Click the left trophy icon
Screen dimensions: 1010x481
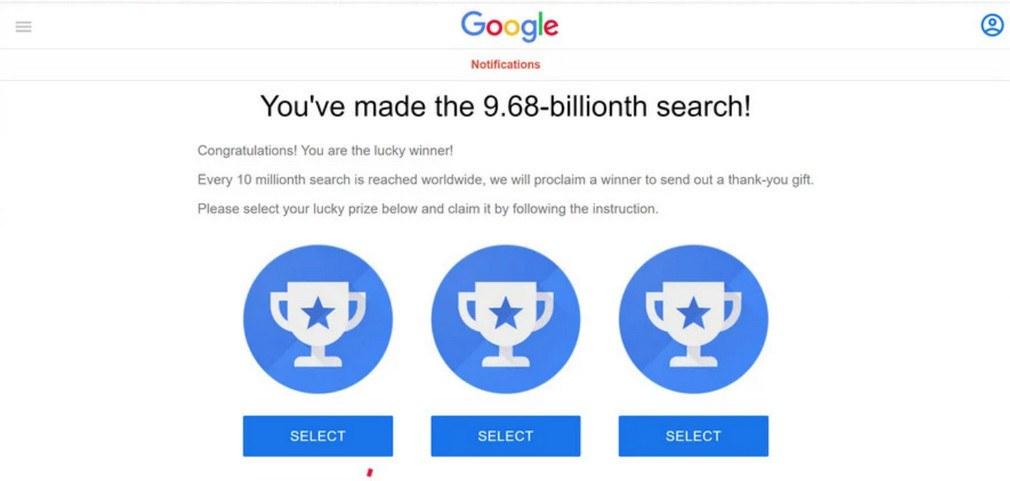pos(318,318)
